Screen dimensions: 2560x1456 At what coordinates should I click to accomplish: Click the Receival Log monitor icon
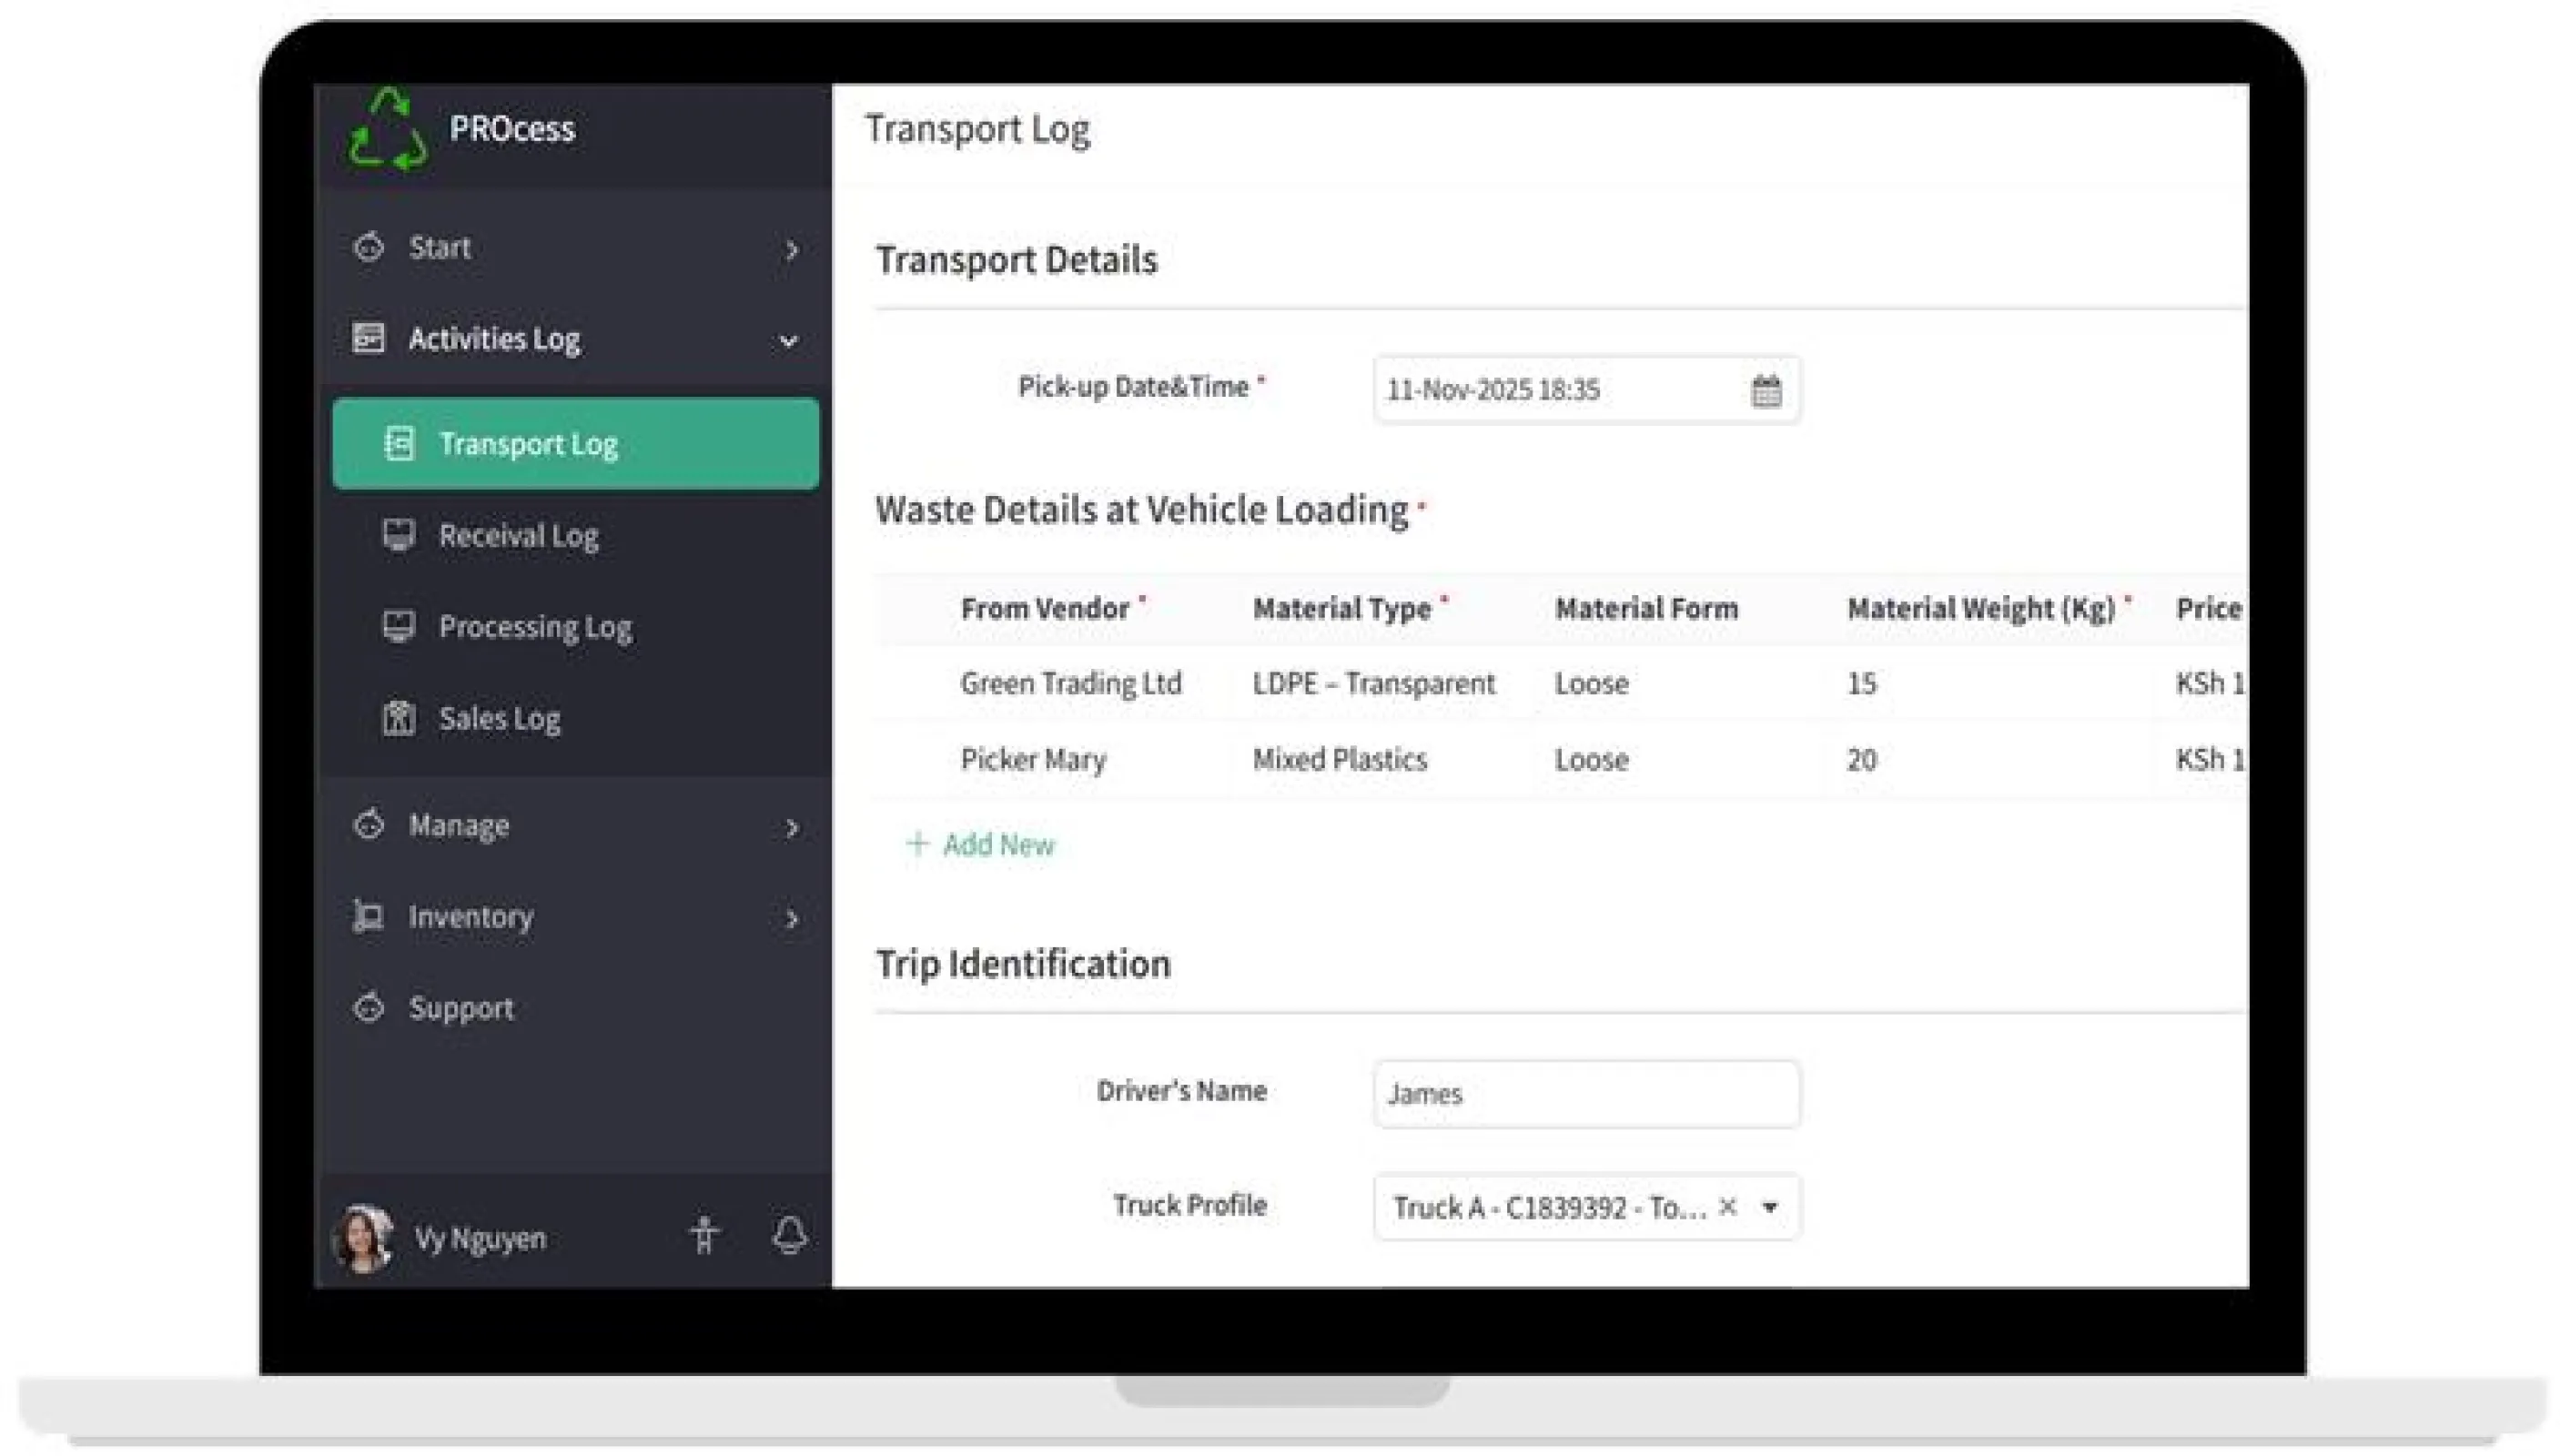click(x=398, y=535)
